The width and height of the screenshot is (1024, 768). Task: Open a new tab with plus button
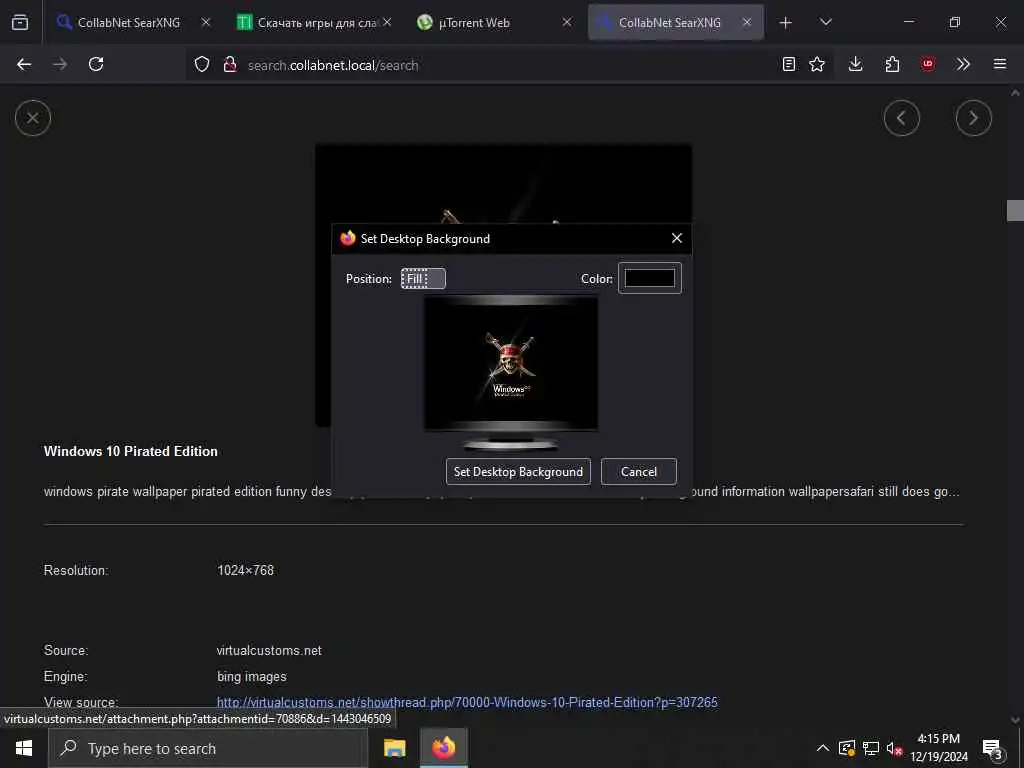pos(786,23)
